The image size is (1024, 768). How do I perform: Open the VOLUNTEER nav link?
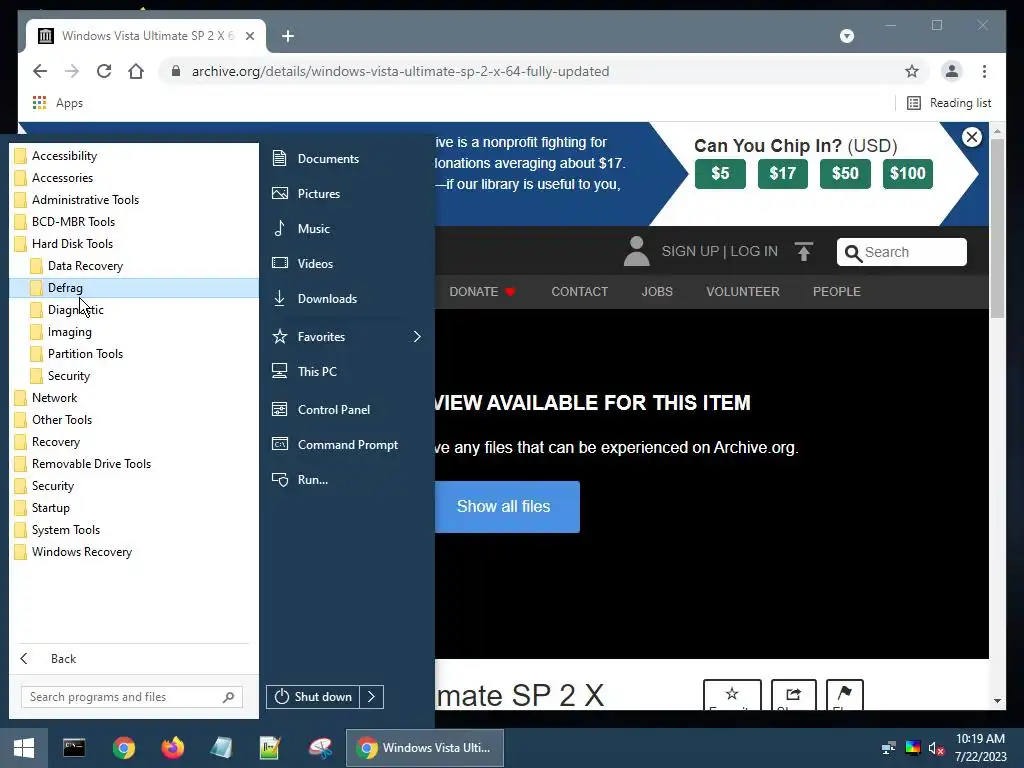(x=743, y=292)
